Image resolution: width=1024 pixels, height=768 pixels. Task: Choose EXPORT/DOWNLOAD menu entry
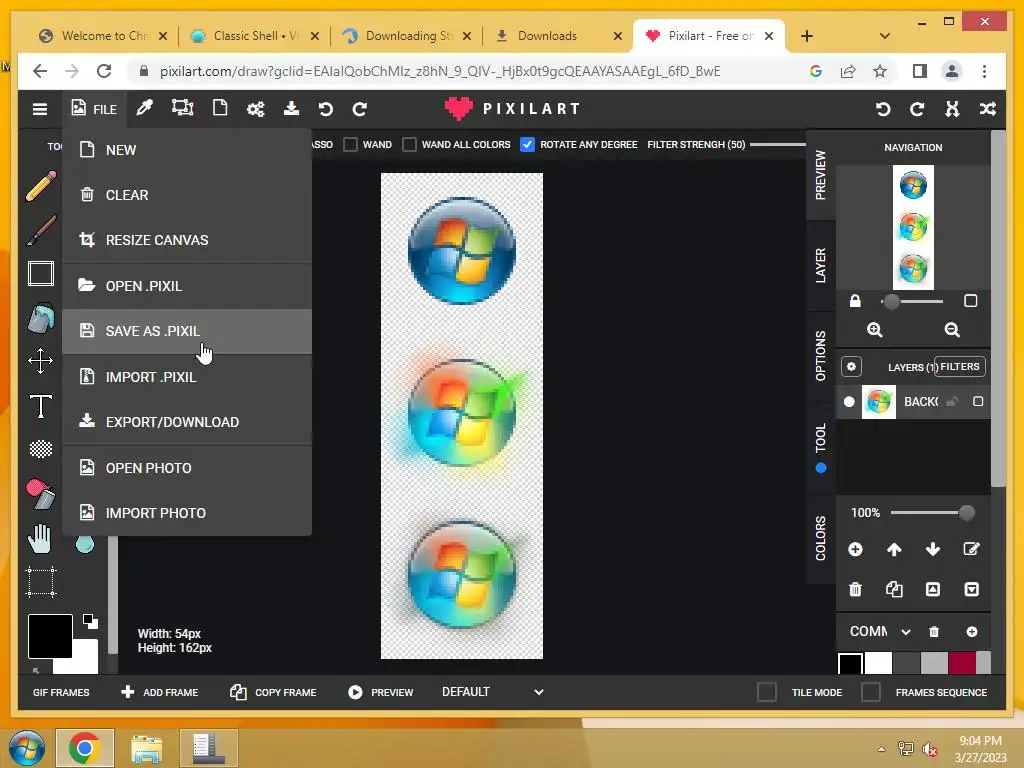tap(187, 422)
